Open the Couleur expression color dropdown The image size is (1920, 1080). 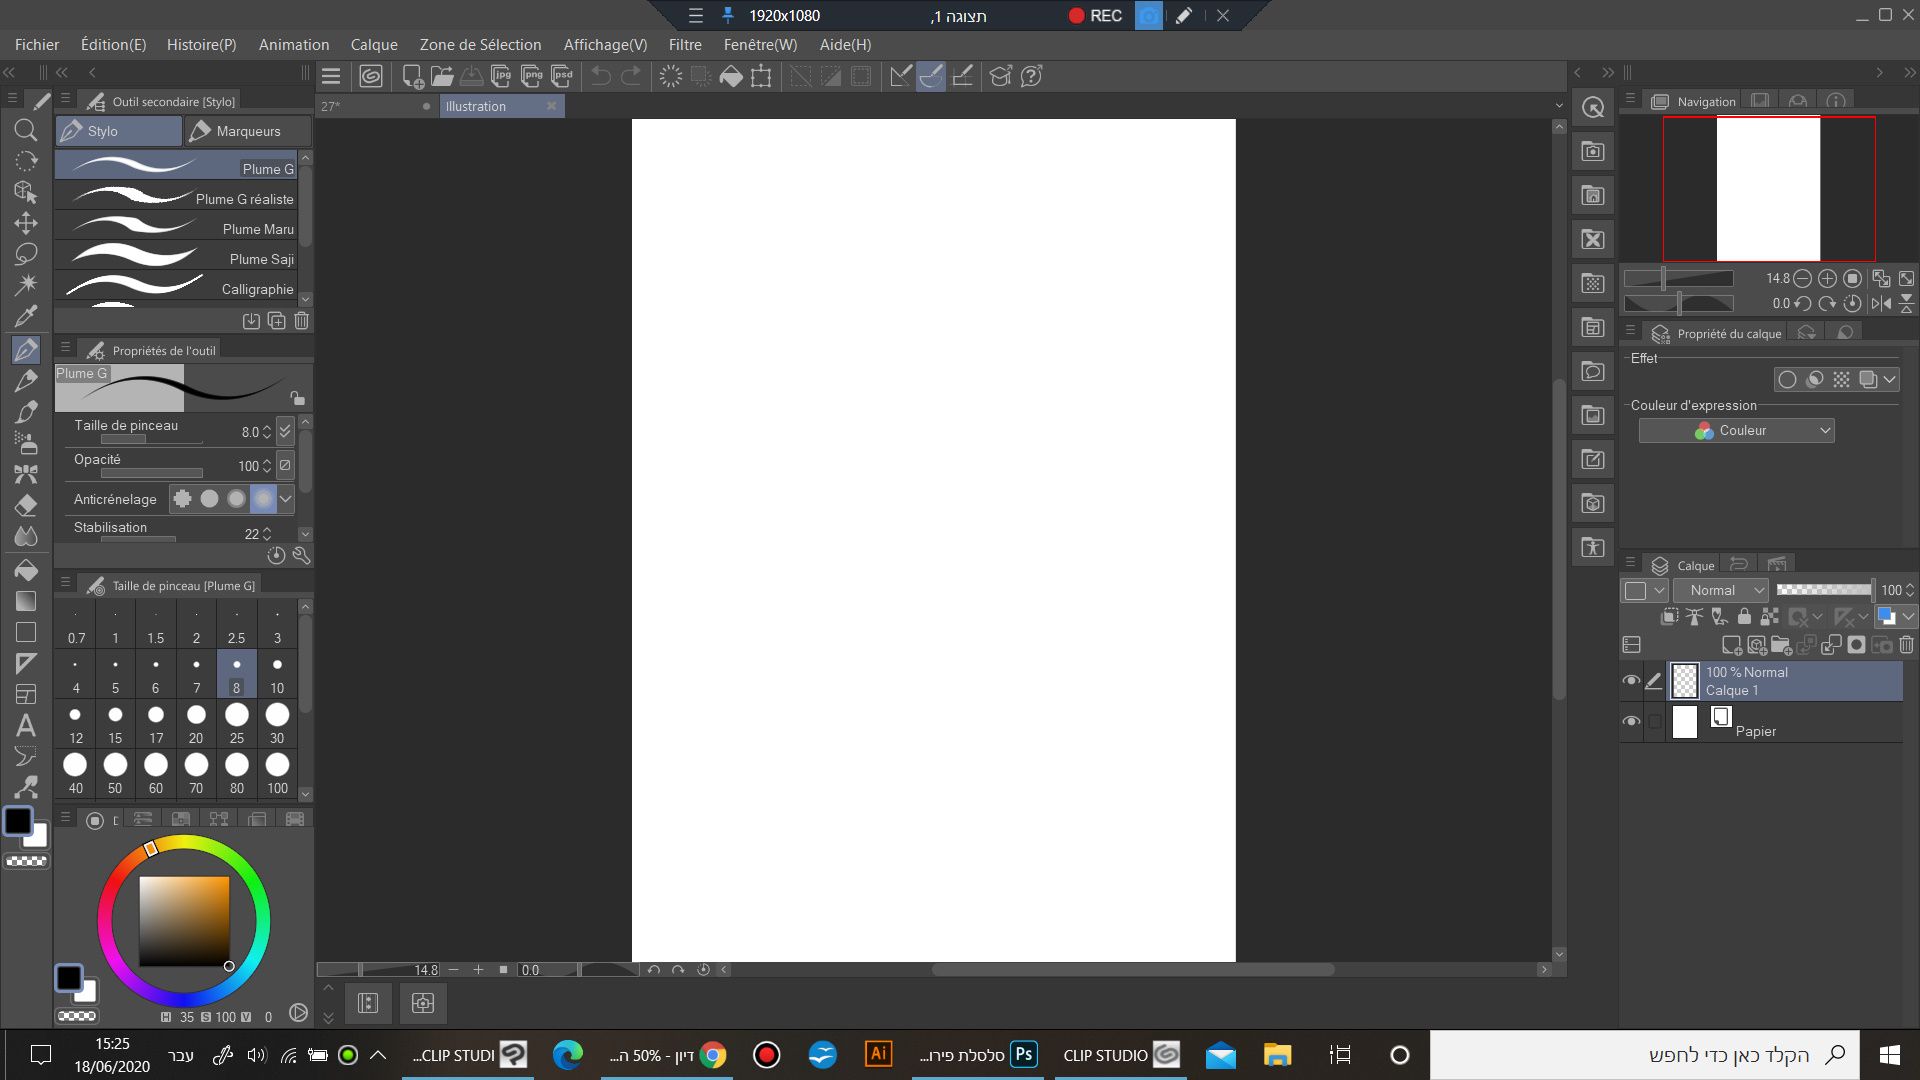click(1736, 430)
